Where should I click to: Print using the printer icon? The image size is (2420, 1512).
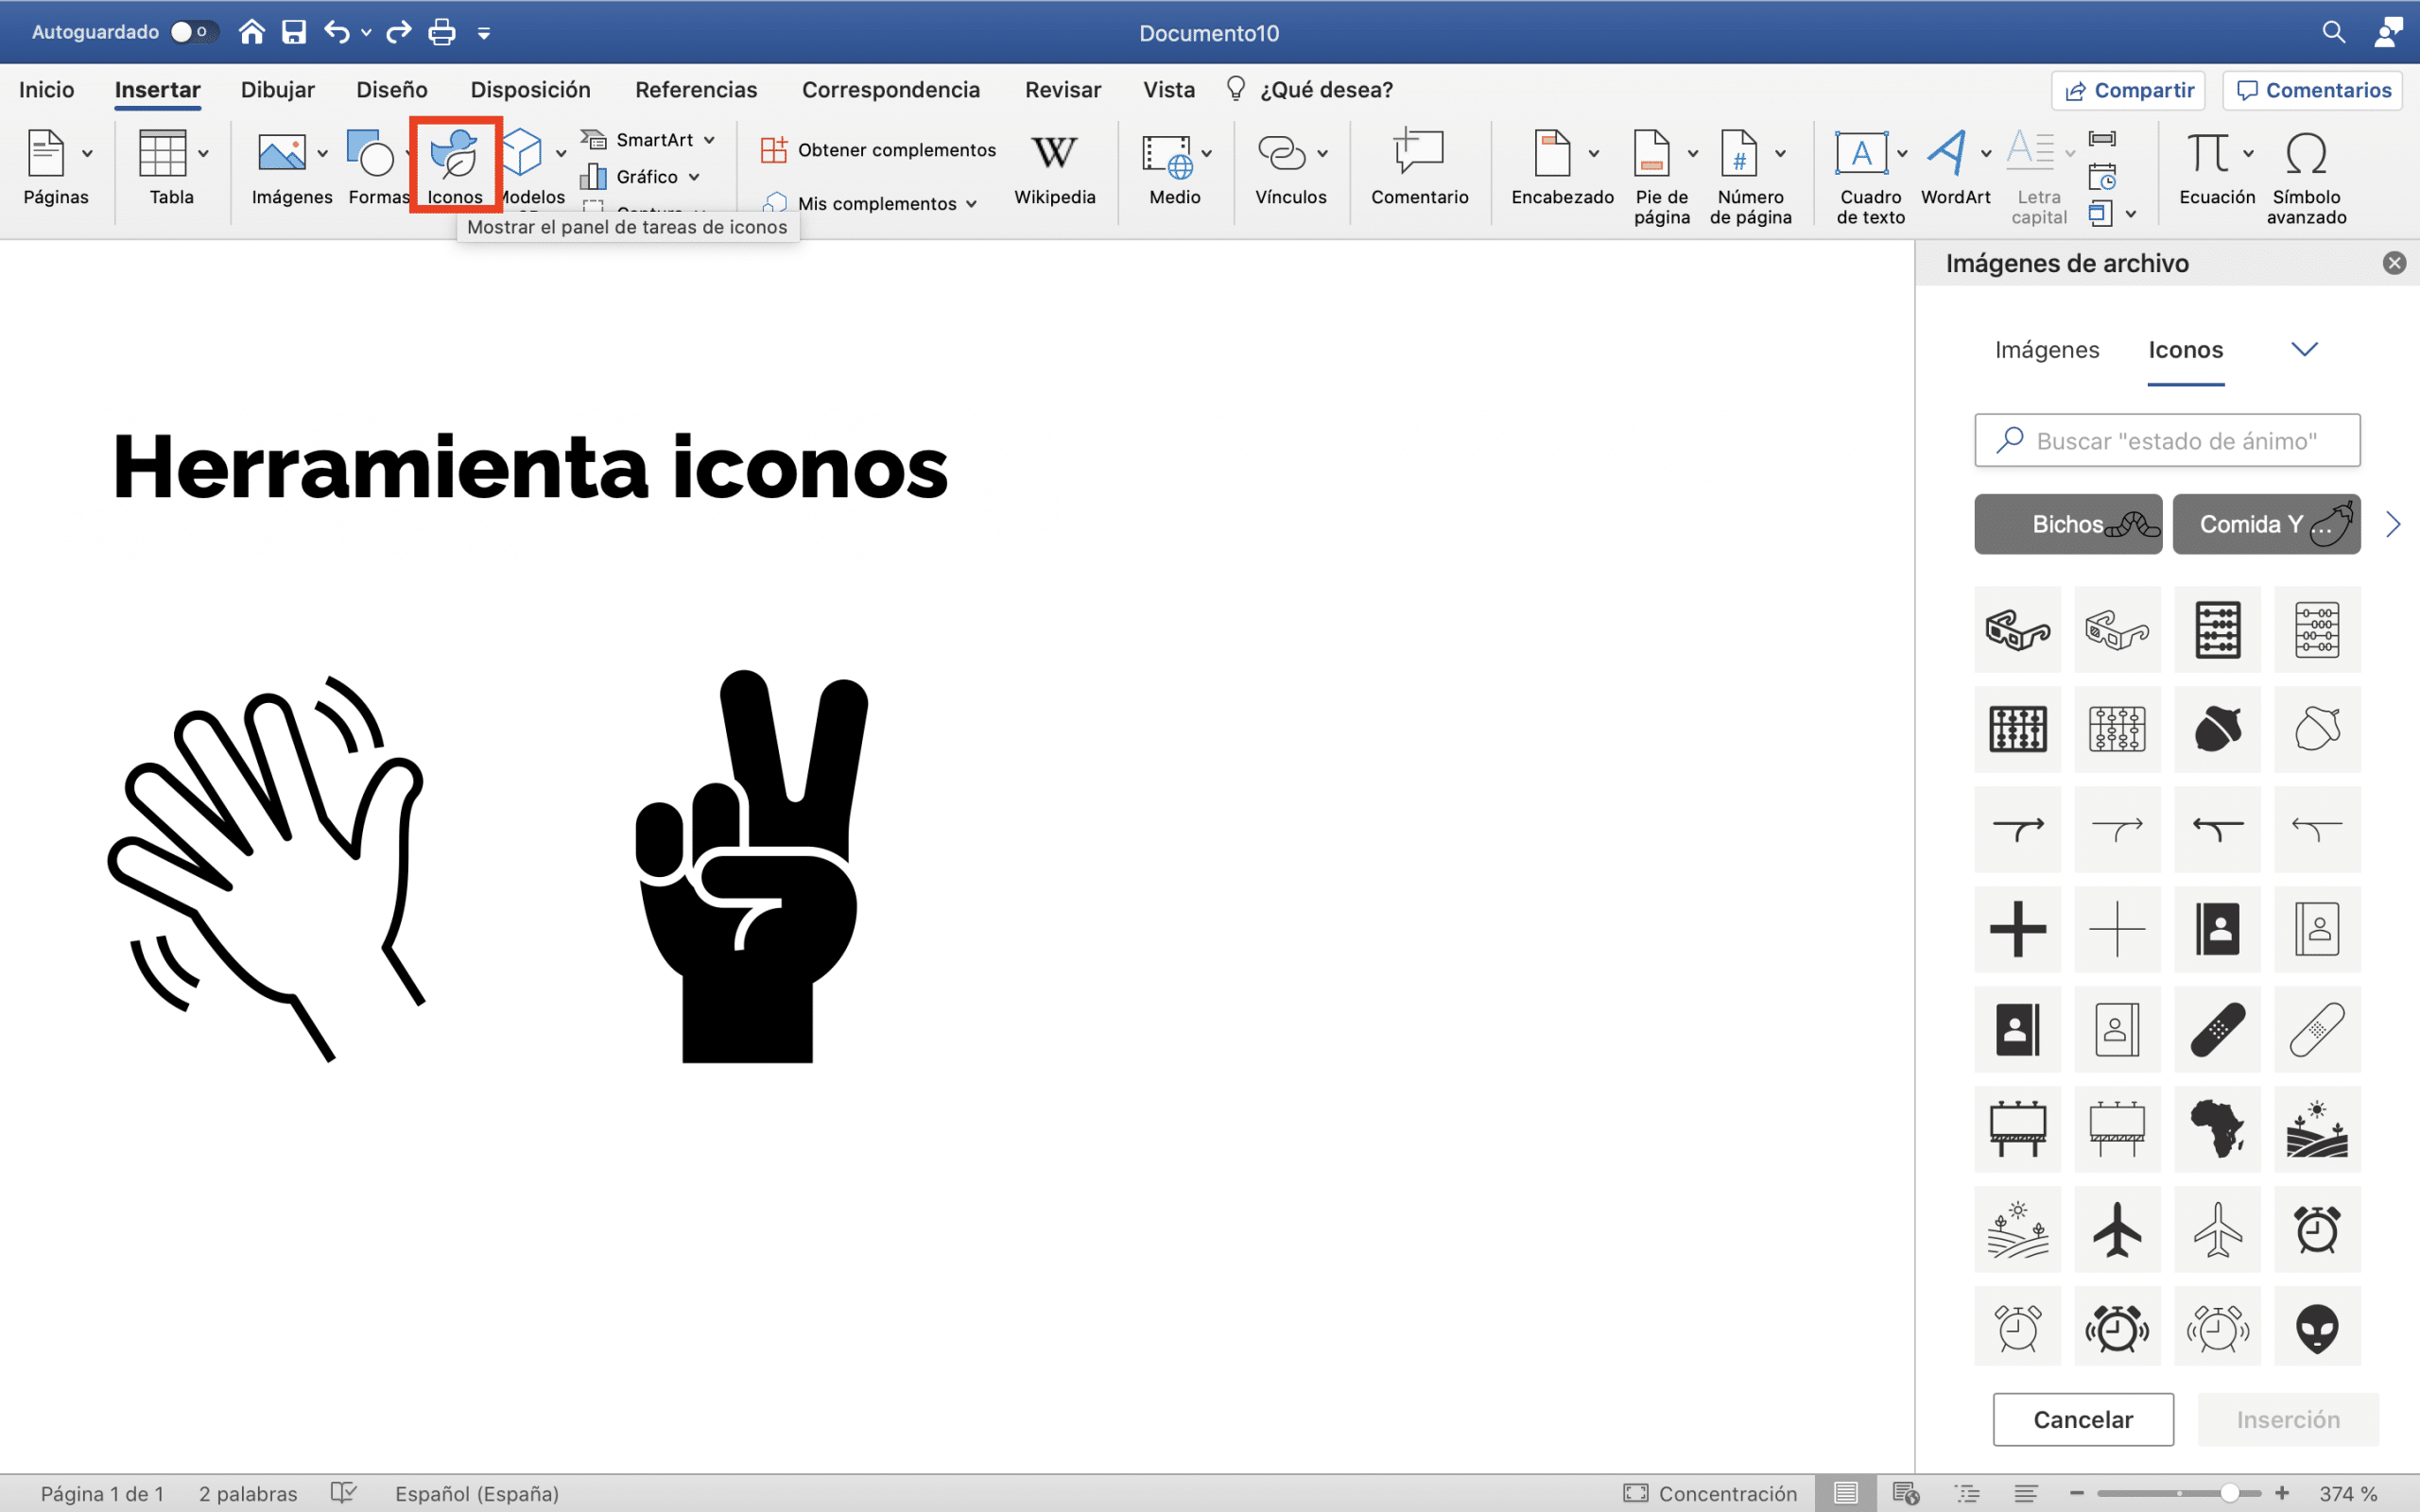coord(442,32)
